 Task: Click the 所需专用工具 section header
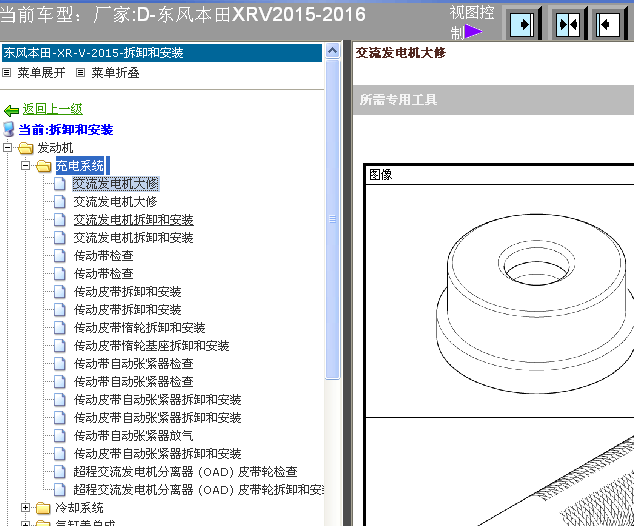click(493, 99)
